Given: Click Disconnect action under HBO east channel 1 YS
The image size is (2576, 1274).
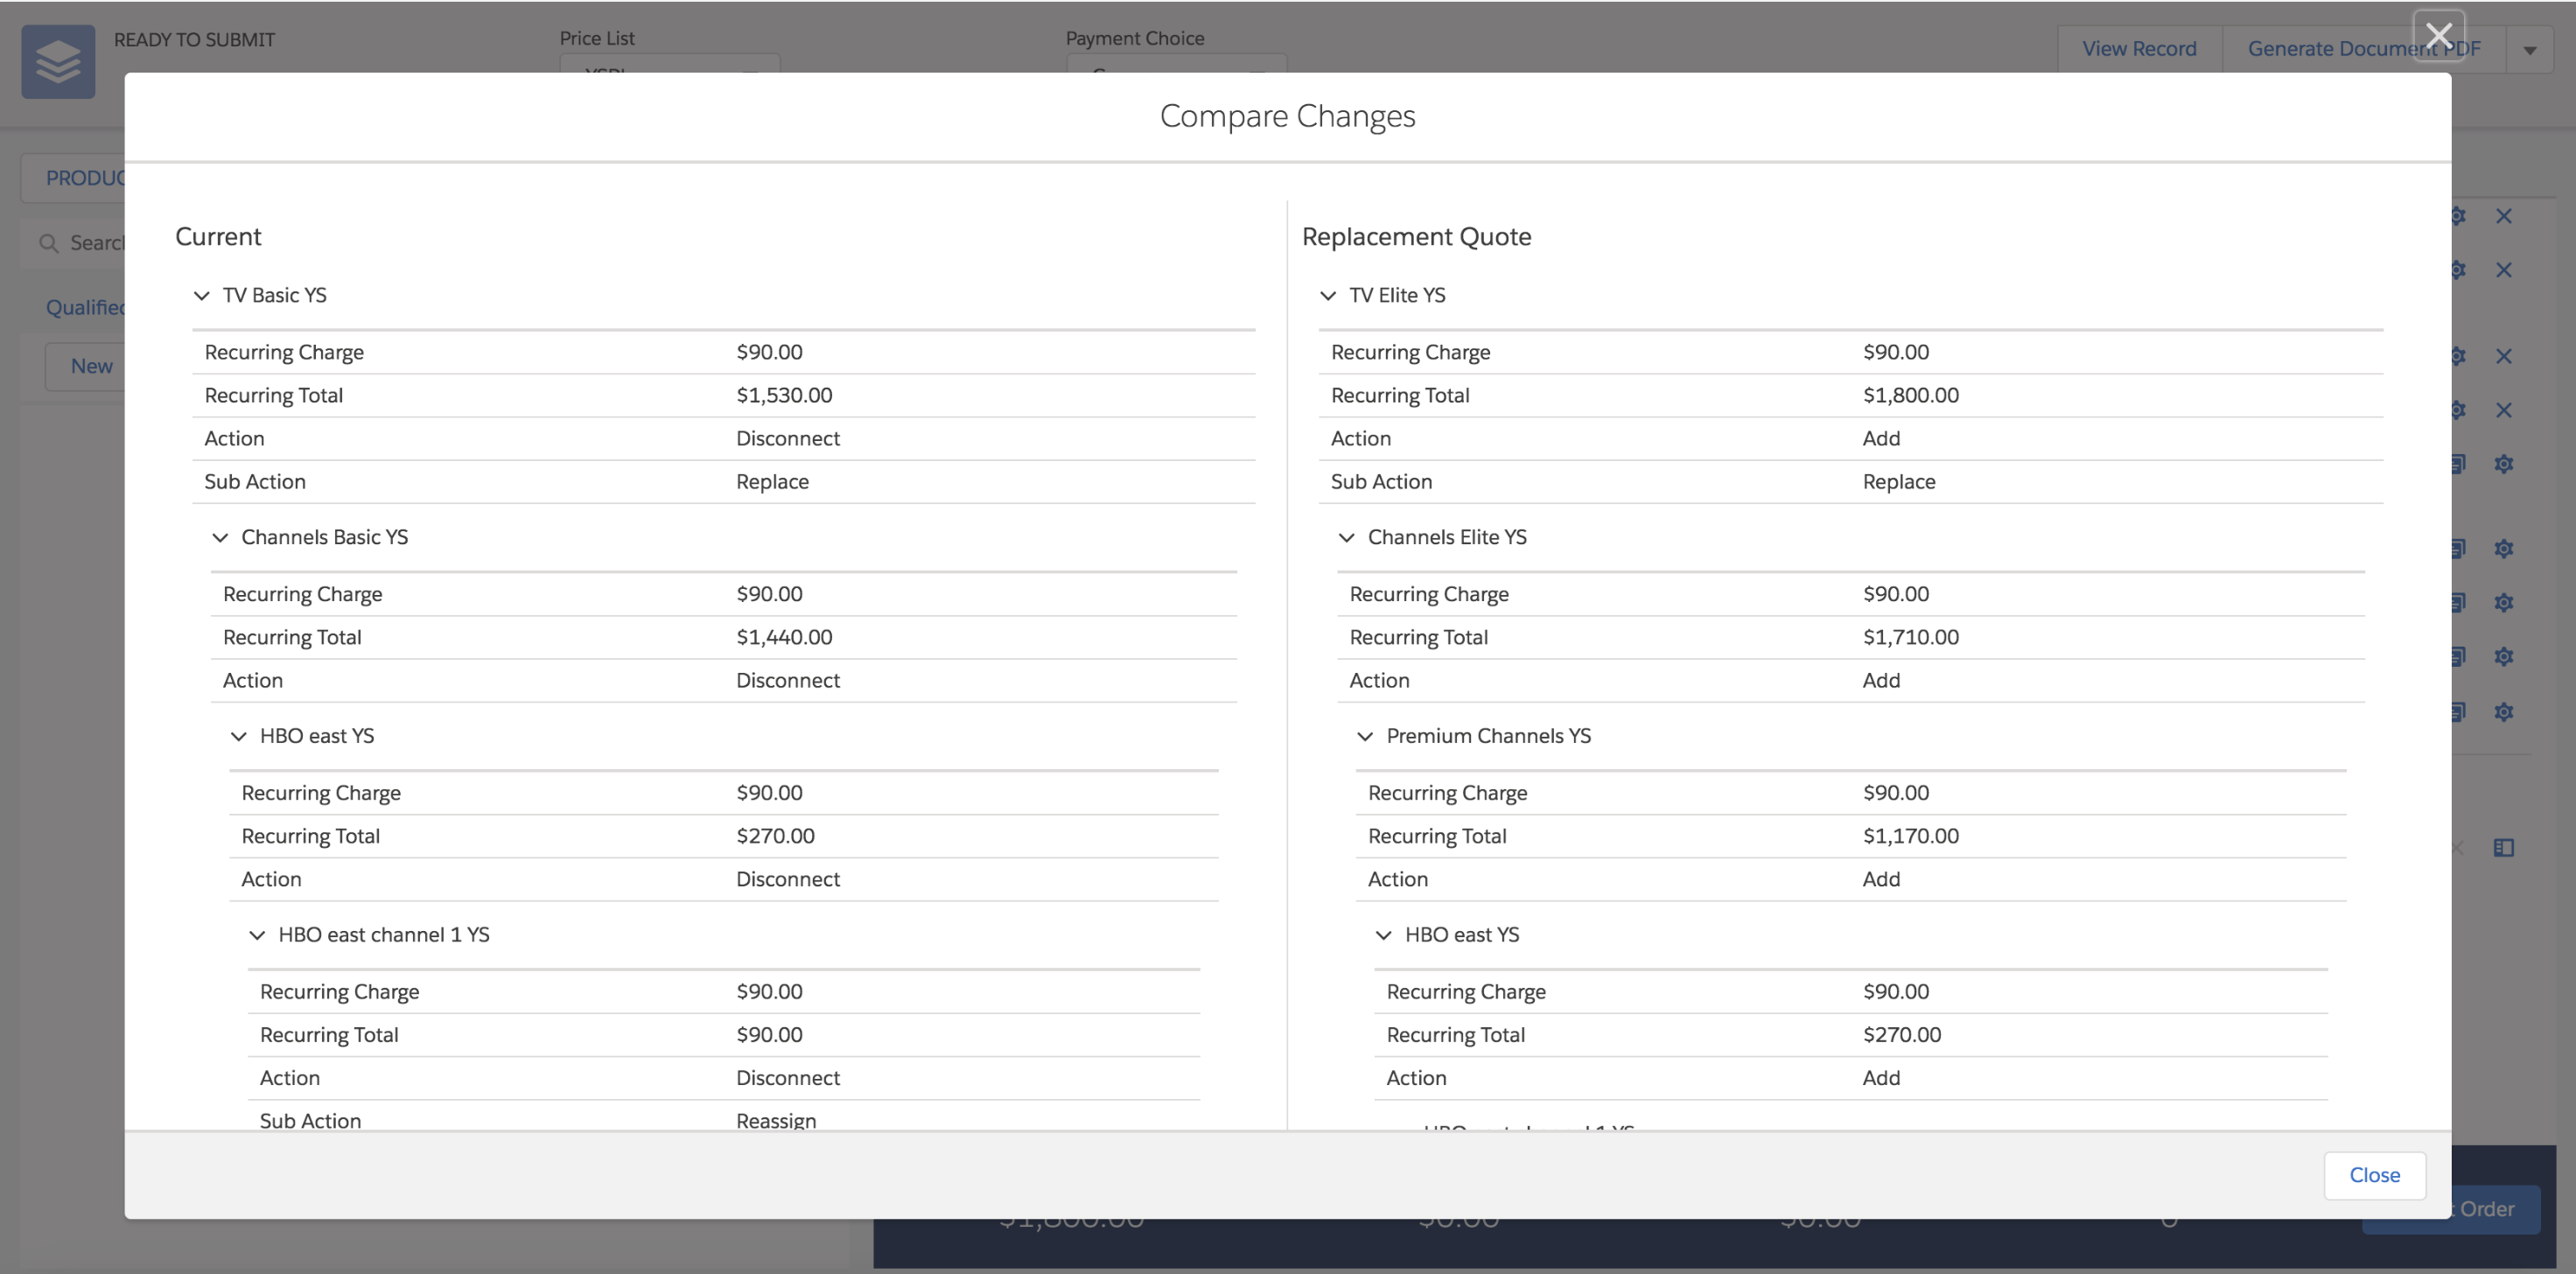Looking at the screenshot, I should 788,1078.
